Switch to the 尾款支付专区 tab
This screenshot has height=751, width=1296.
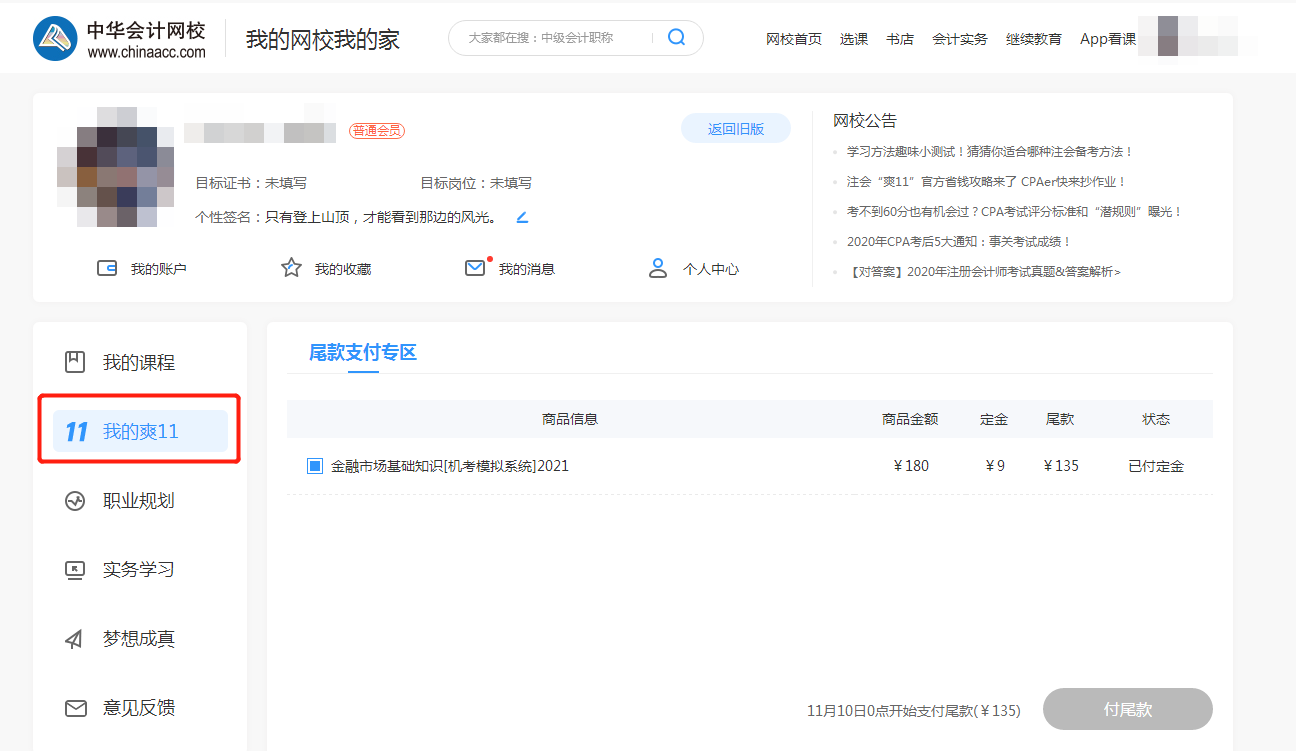point(363,353)
